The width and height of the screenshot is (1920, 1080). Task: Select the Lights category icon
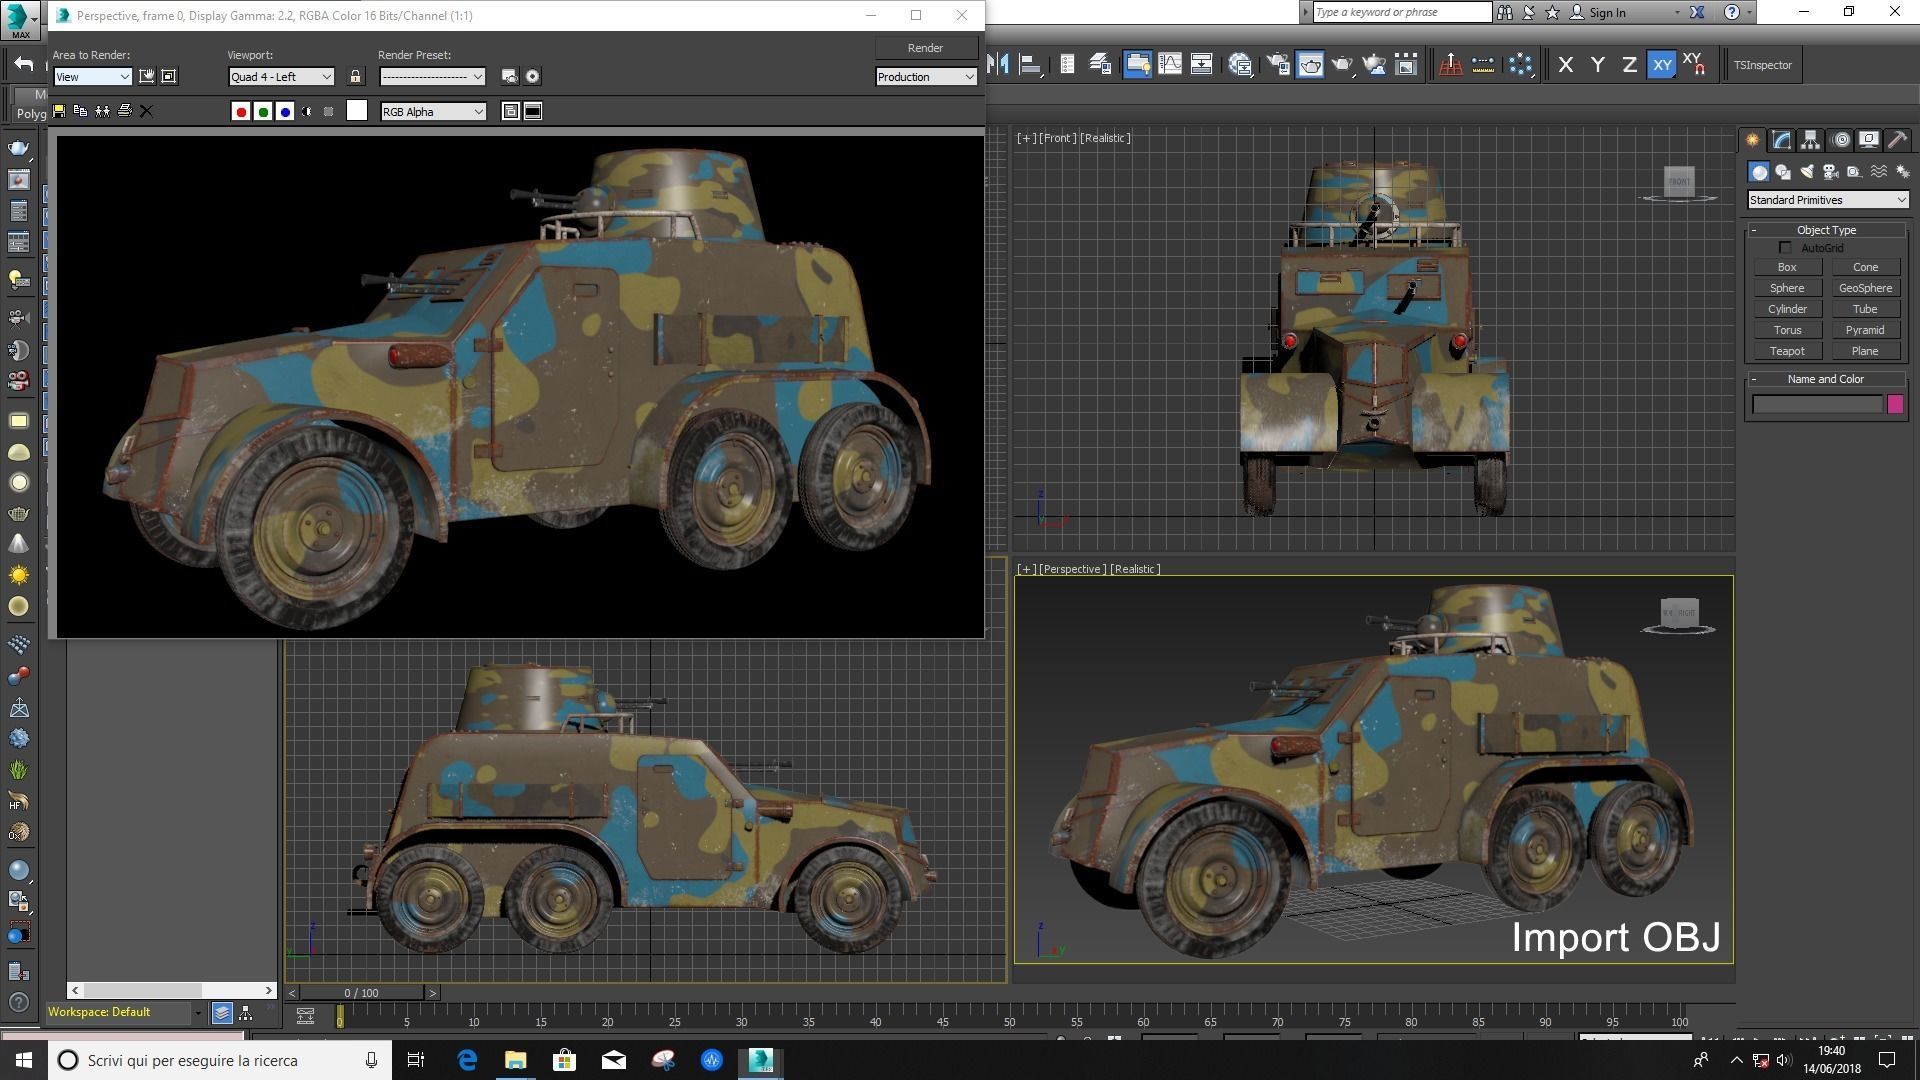point(1806,172)
